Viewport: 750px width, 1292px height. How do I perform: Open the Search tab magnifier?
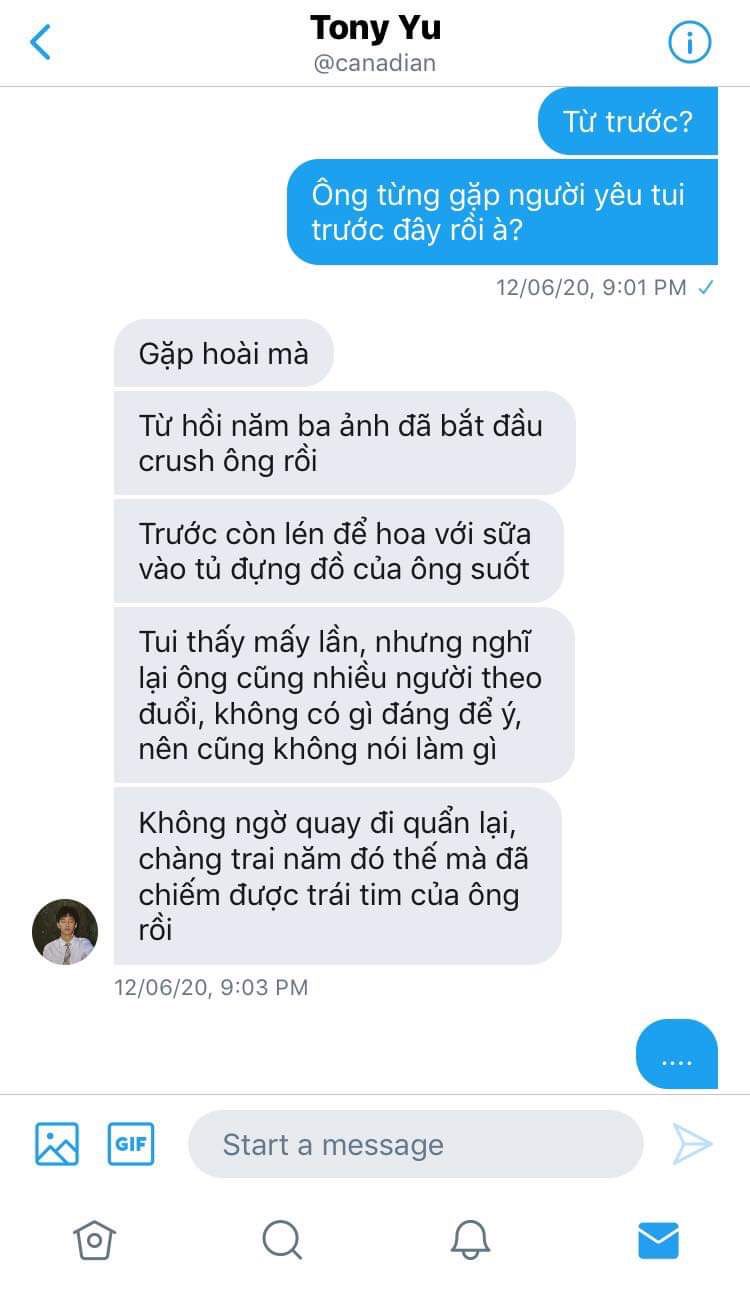[282, 1240]
